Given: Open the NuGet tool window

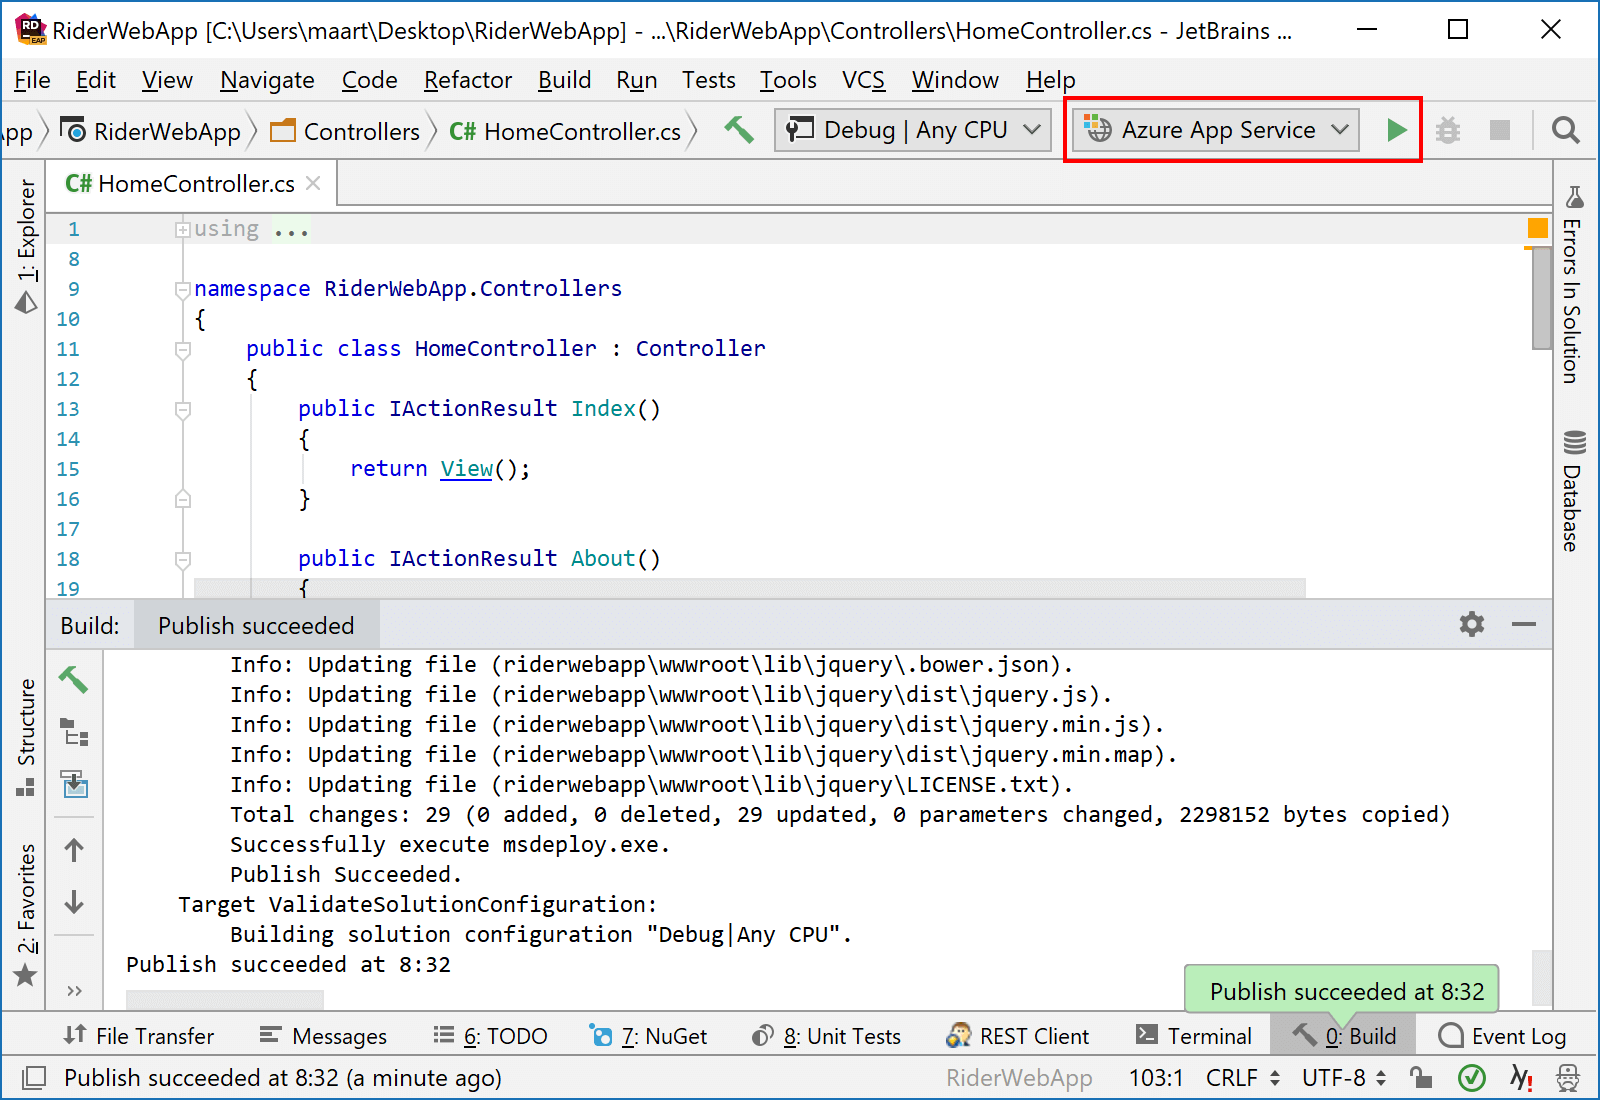Looking at the screenshot, I should coord(648,1035).
